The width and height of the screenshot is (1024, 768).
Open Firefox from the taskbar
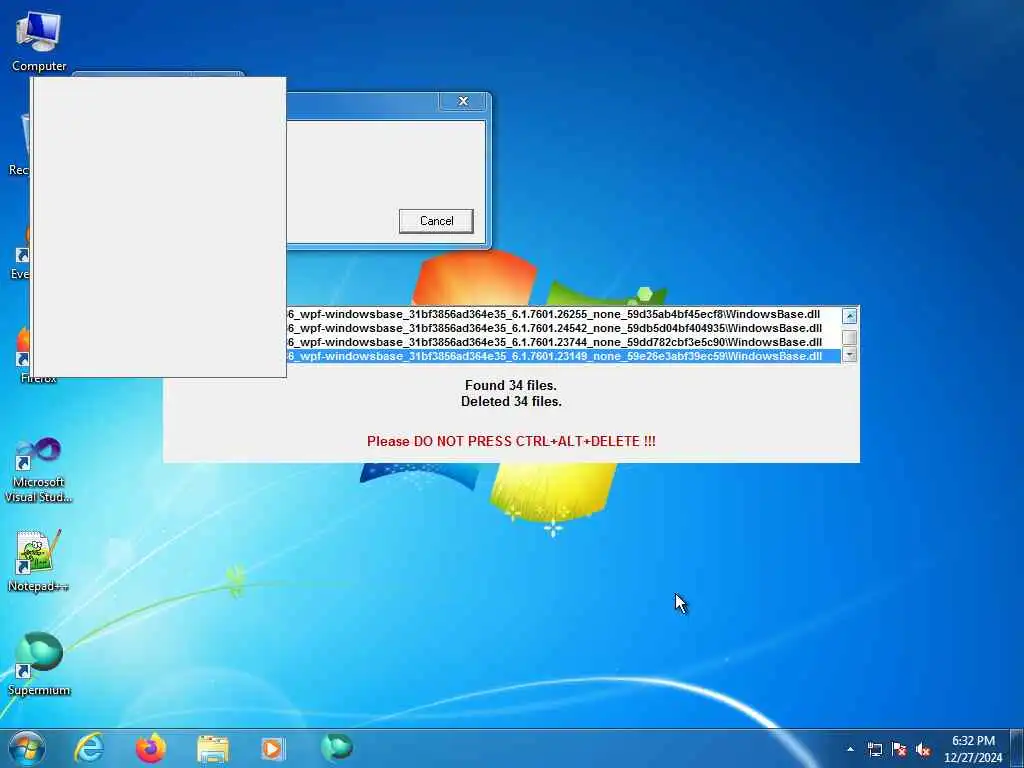coord(151,748)
